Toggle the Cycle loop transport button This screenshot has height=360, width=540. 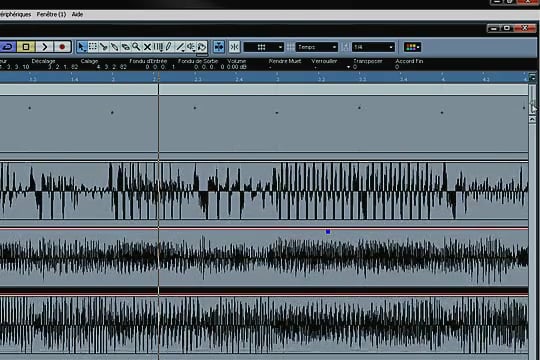click(x=8, y=47)
